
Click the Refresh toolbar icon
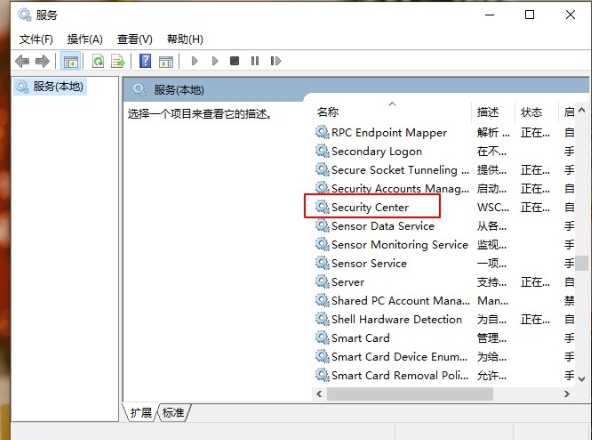[x=98, y=61]
